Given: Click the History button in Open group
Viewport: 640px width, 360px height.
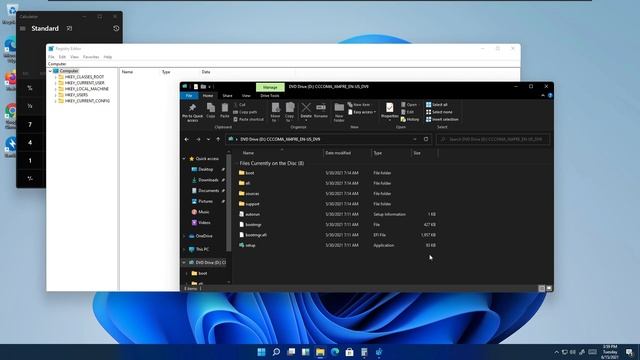Looking at the screenshot, I should (x=410, y=120).
